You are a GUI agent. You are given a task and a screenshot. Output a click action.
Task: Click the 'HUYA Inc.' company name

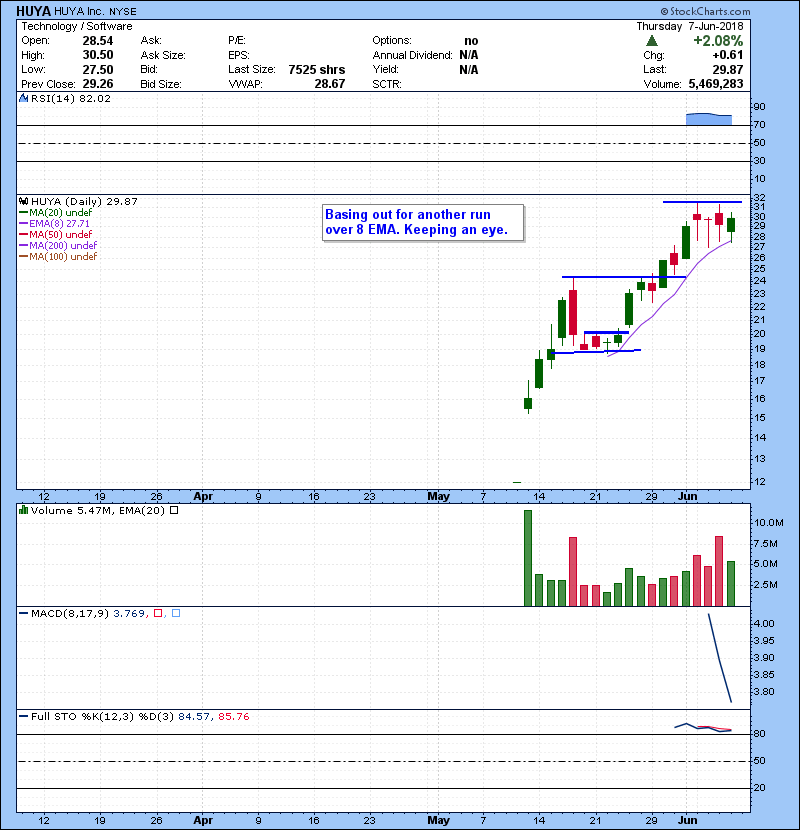(x=79, y=11)
